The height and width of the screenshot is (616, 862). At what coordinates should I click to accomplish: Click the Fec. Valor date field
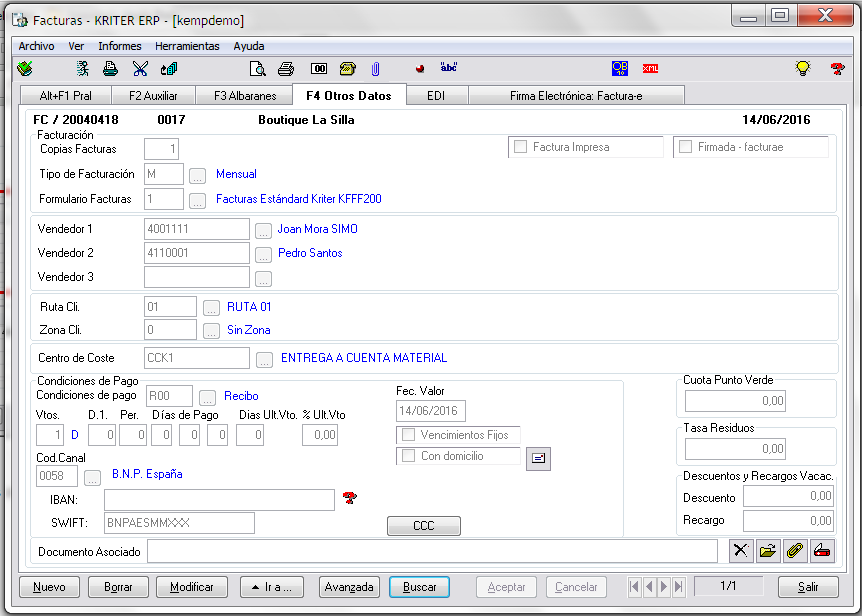click(430, 411)
